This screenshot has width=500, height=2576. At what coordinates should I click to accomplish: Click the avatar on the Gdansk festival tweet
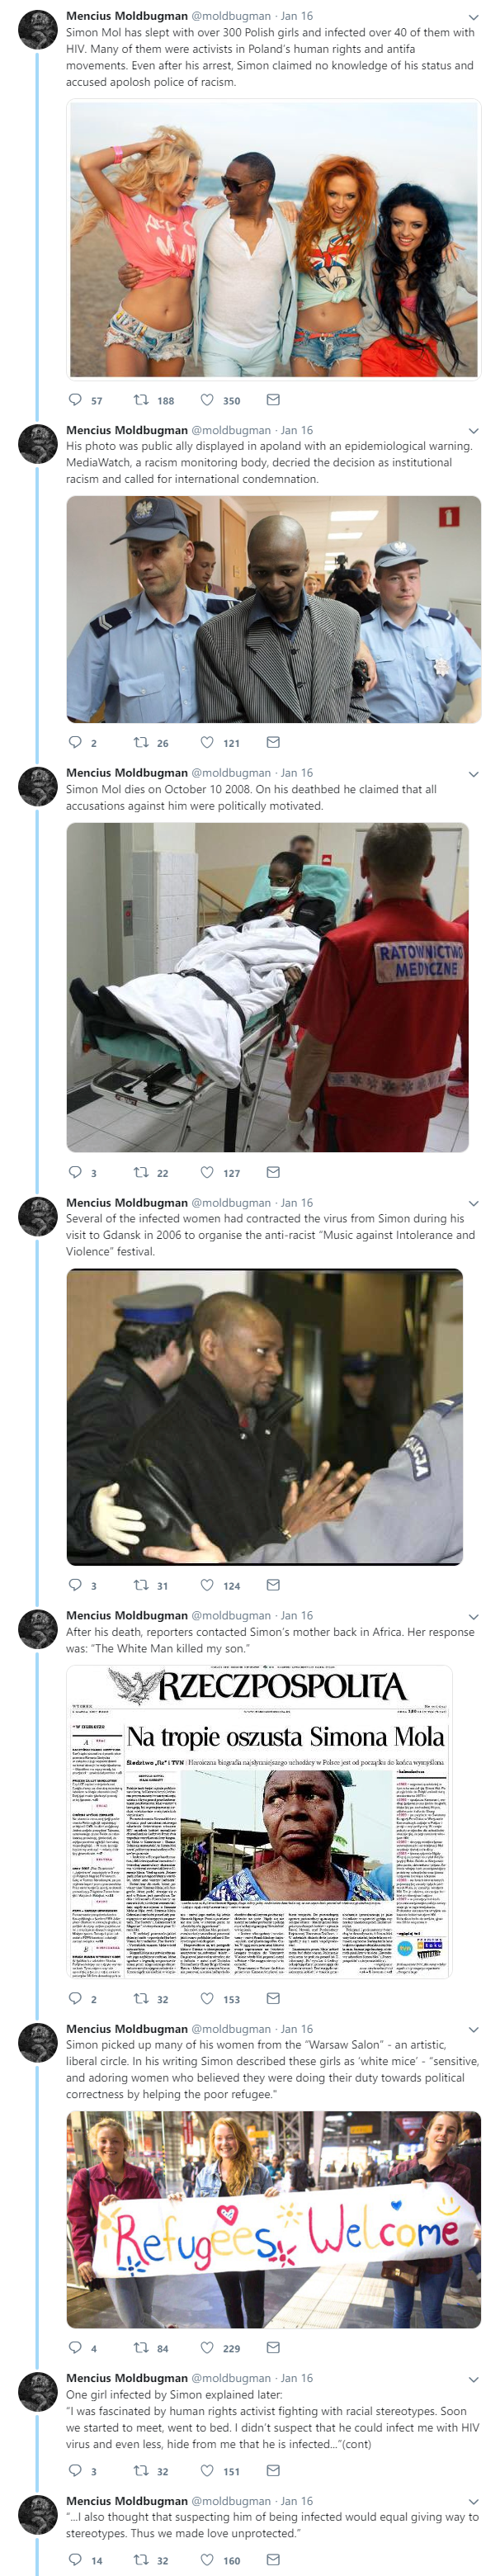click(x=38, y=1216)
